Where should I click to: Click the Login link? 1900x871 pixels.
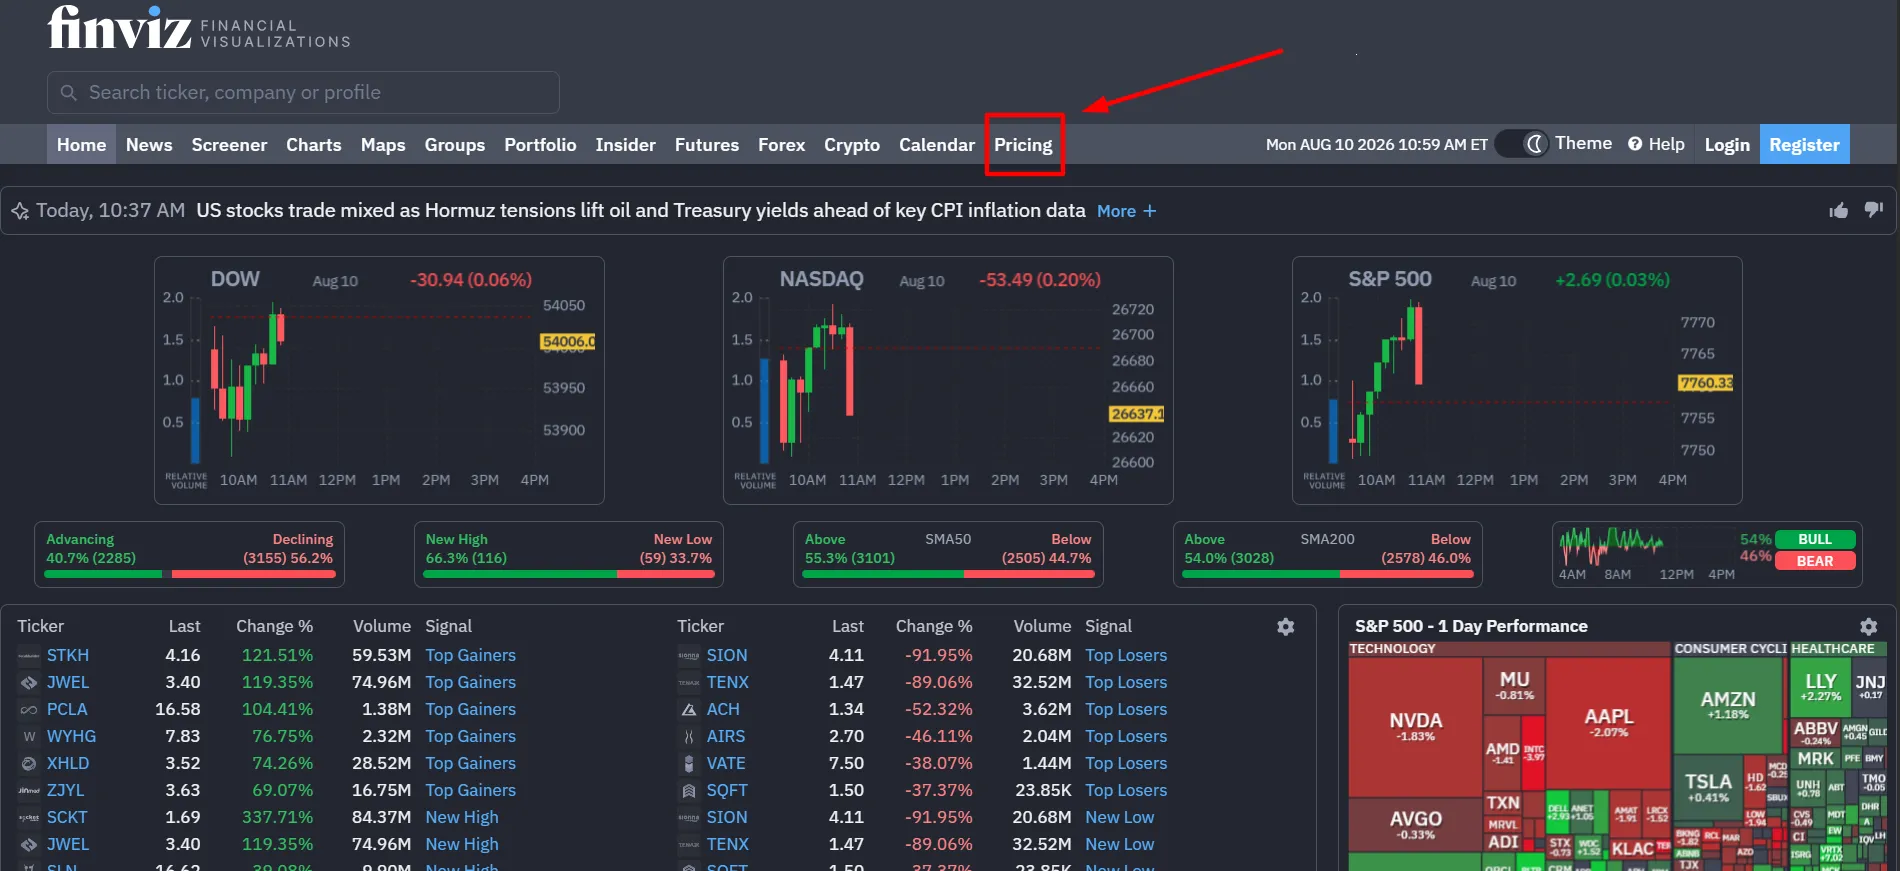click(x=1727, y=144)
